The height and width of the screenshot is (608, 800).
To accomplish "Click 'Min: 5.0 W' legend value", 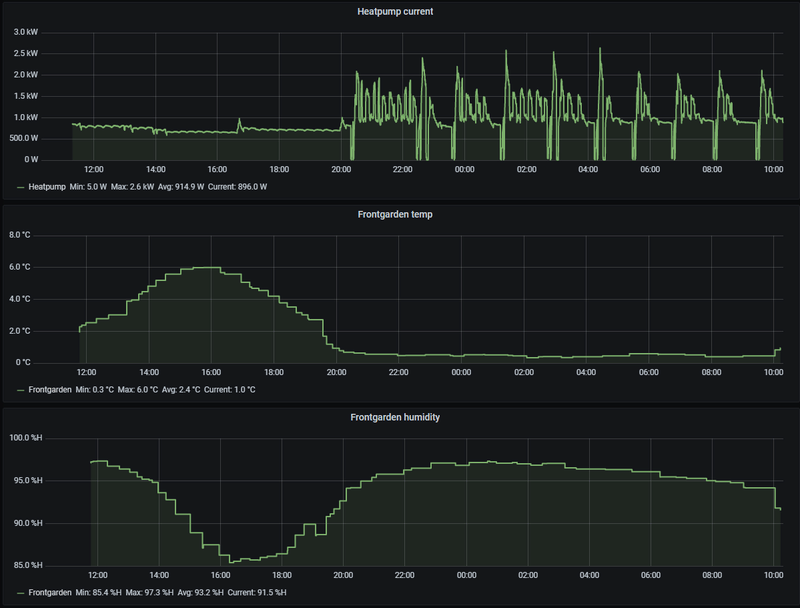I will [88, 187].
